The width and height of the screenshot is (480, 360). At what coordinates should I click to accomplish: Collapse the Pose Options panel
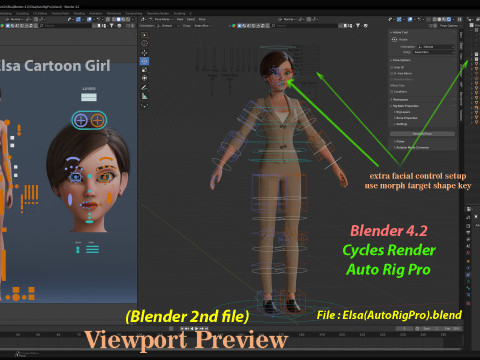click(x=401, y=60)
